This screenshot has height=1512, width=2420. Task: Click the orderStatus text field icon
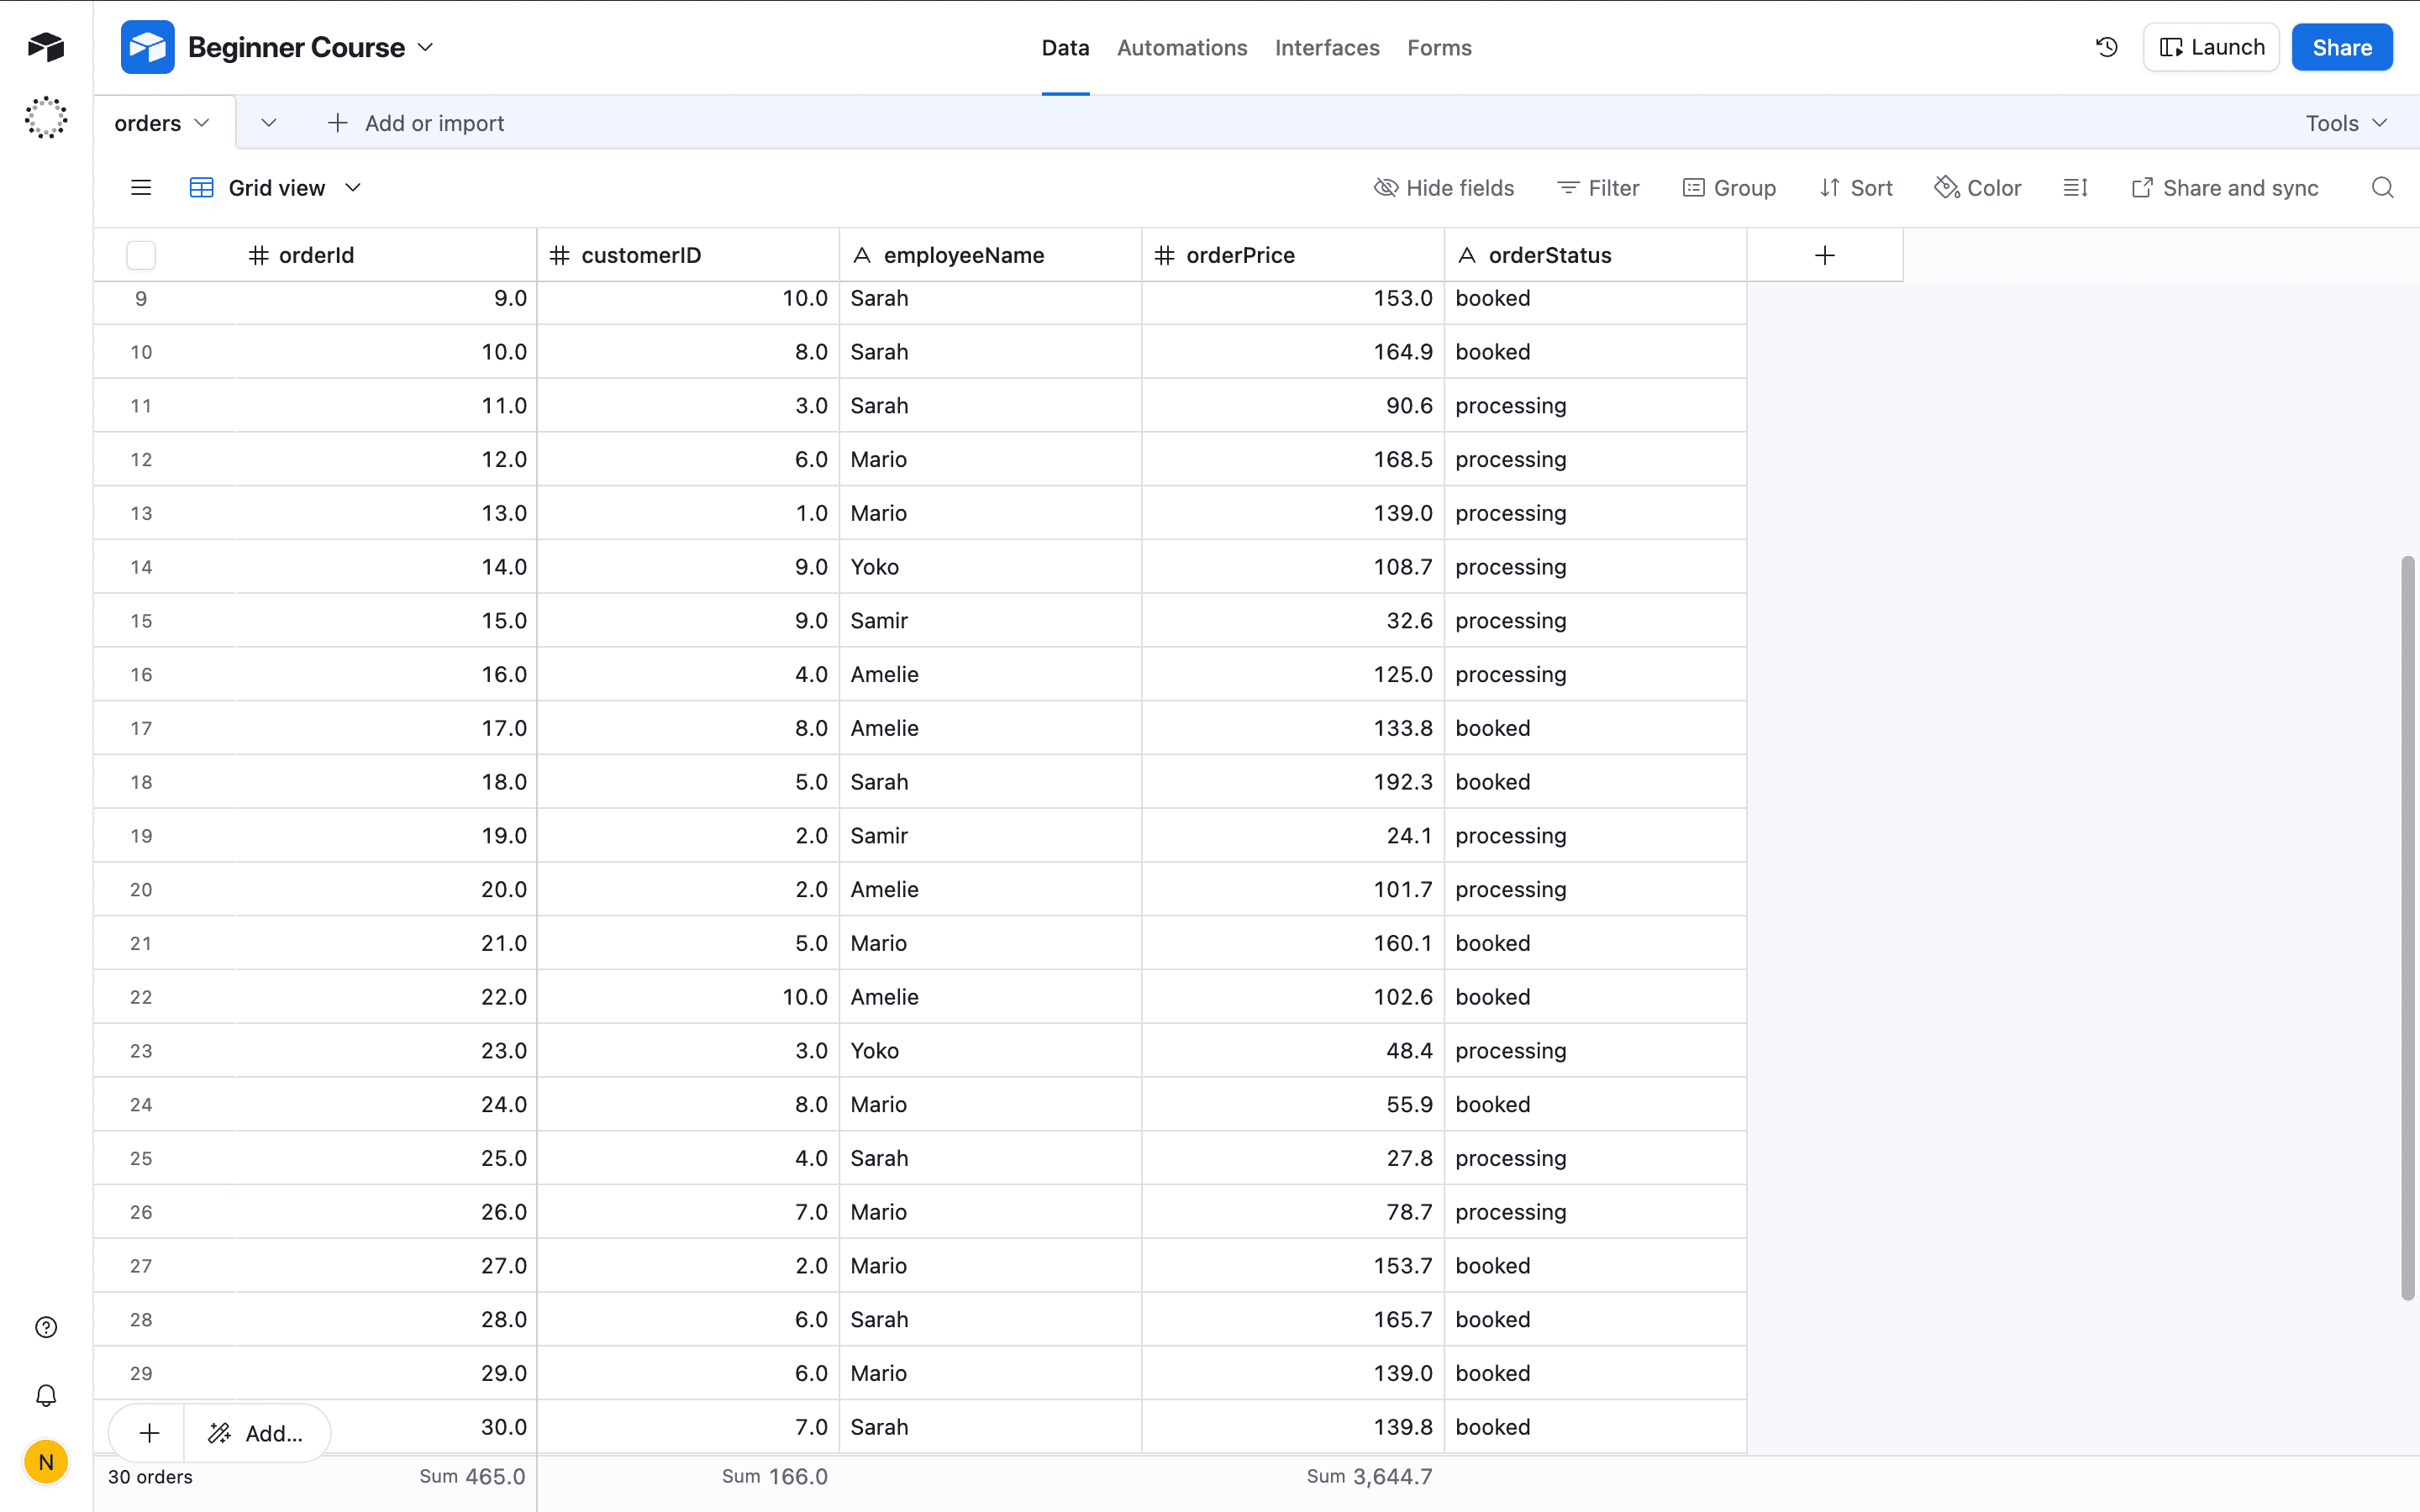(1467, 255)
